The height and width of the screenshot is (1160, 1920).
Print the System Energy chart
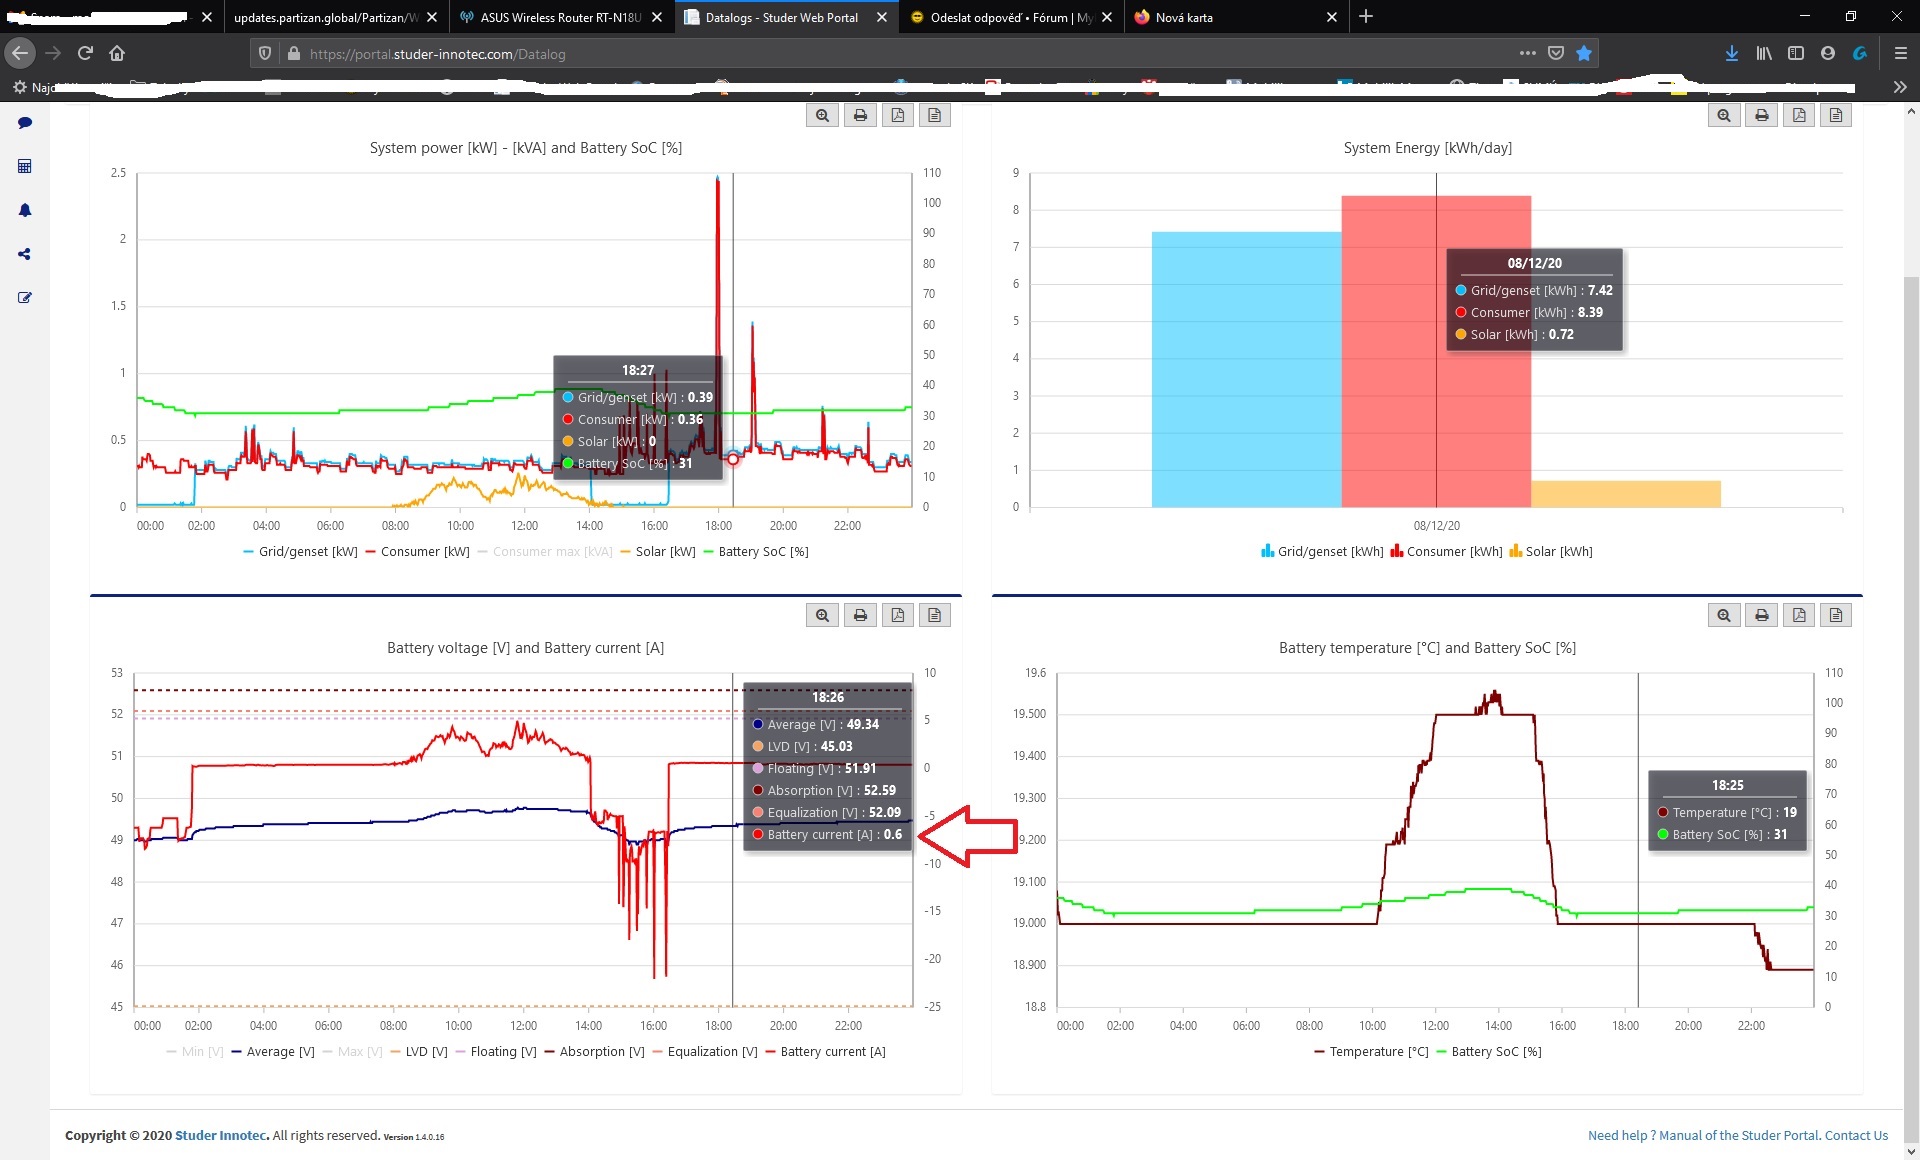(x=1761, y=116)
